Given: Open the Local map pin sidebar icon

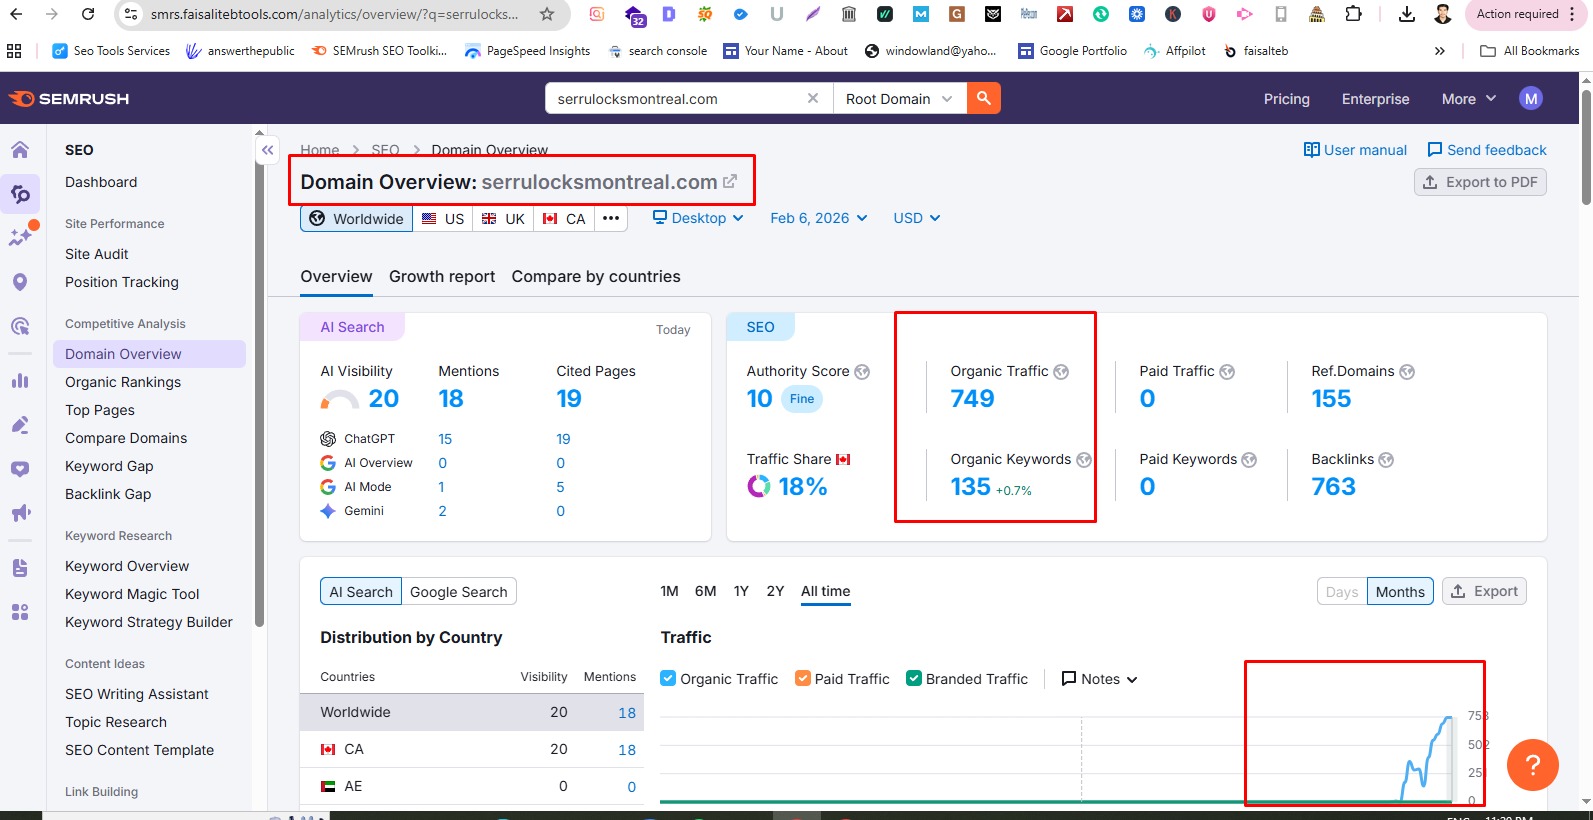Looking at the screenshot, I should [20, 282].
